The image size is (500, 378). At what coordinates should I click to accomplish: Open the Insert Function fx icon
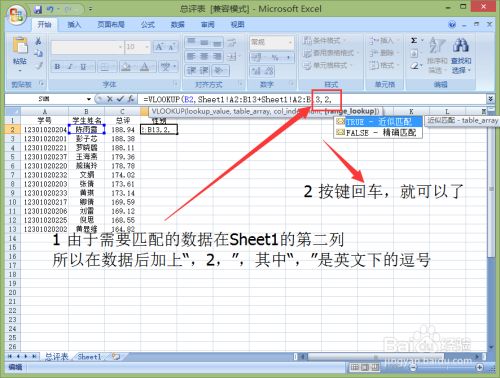click(x=131, y=99)
